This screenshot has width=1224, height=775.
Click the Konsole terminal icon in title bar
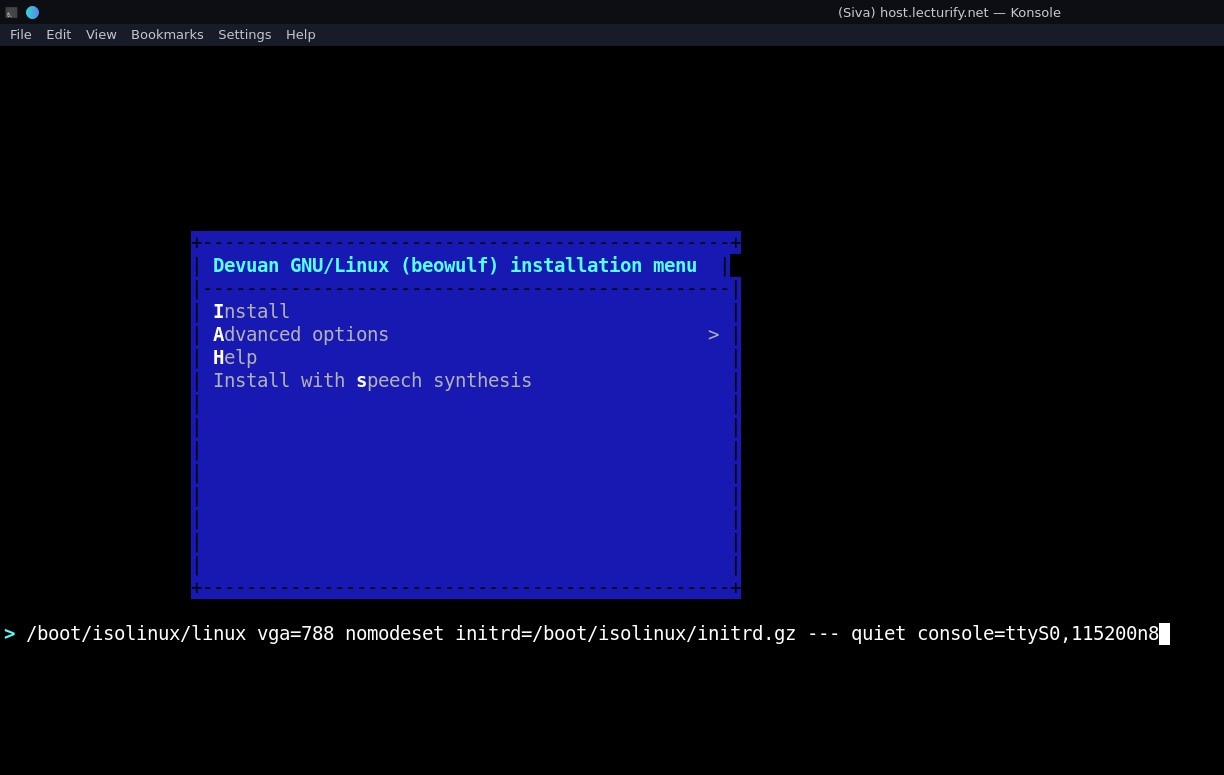(x=11, y=12)
